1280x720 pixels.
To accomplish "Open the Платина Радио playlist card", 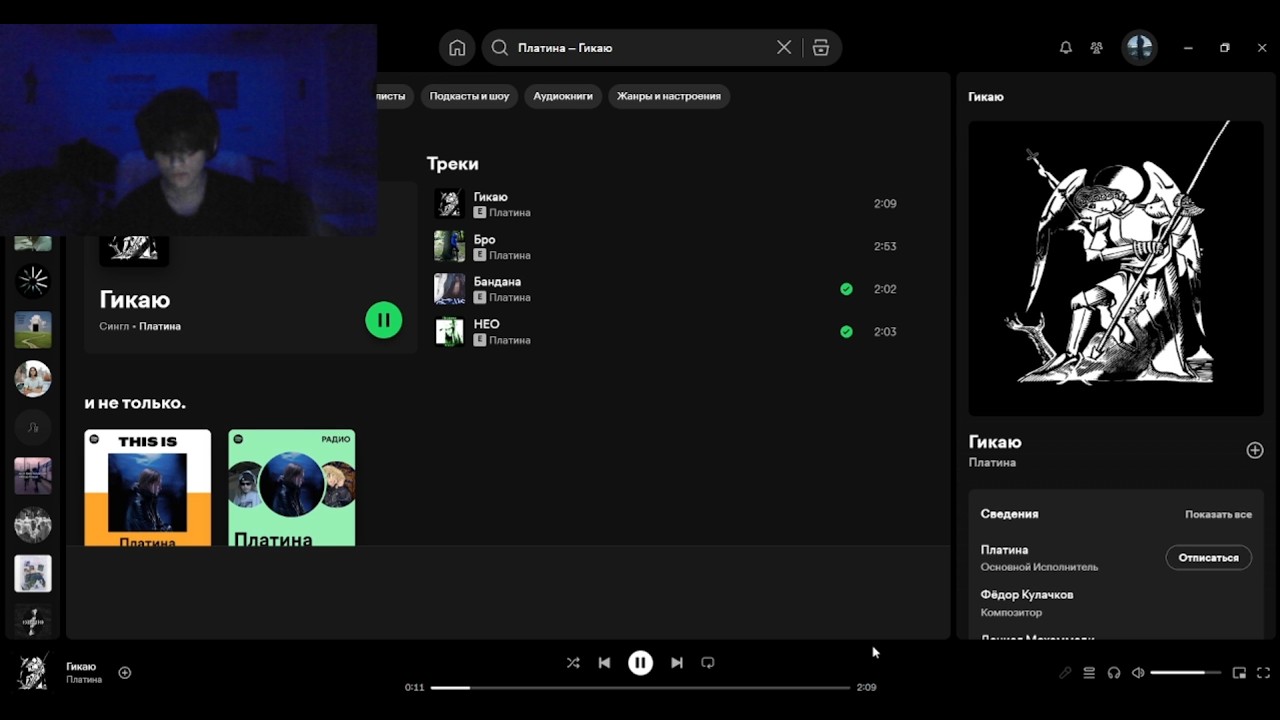I will [x=292, y=488].
